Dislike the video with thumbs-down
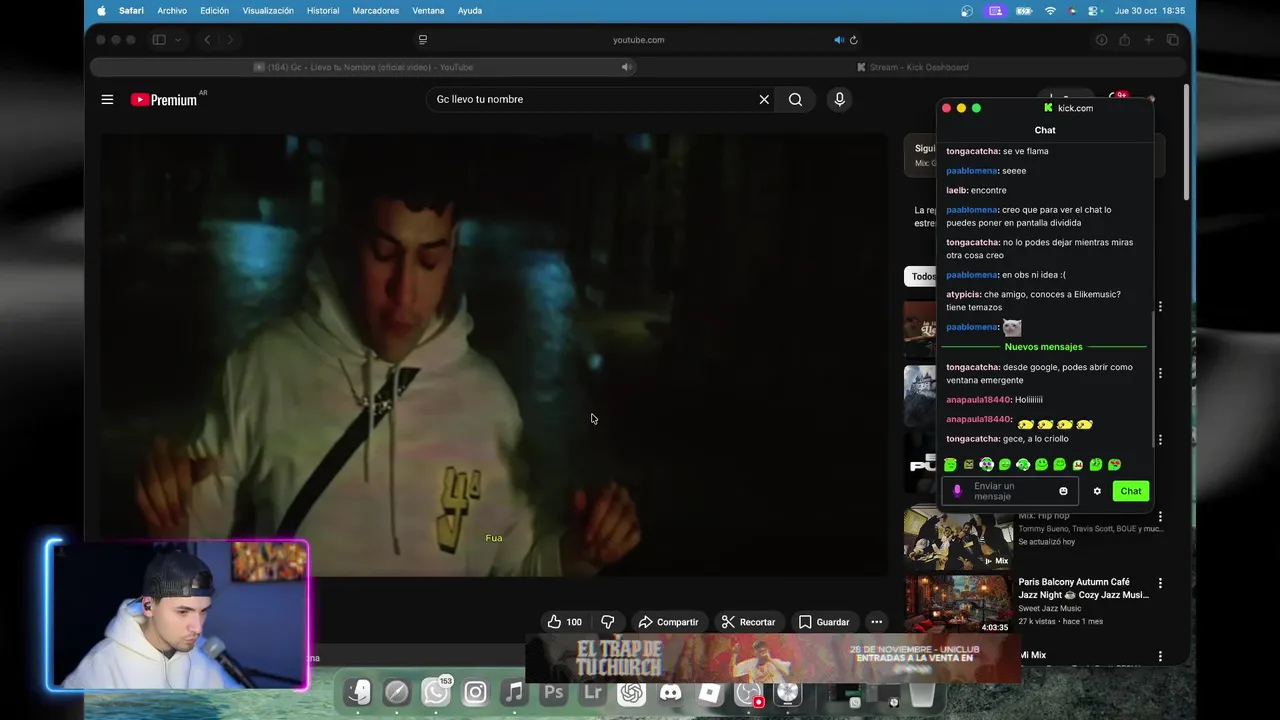The image size is (1280, 720). point(607,622)
